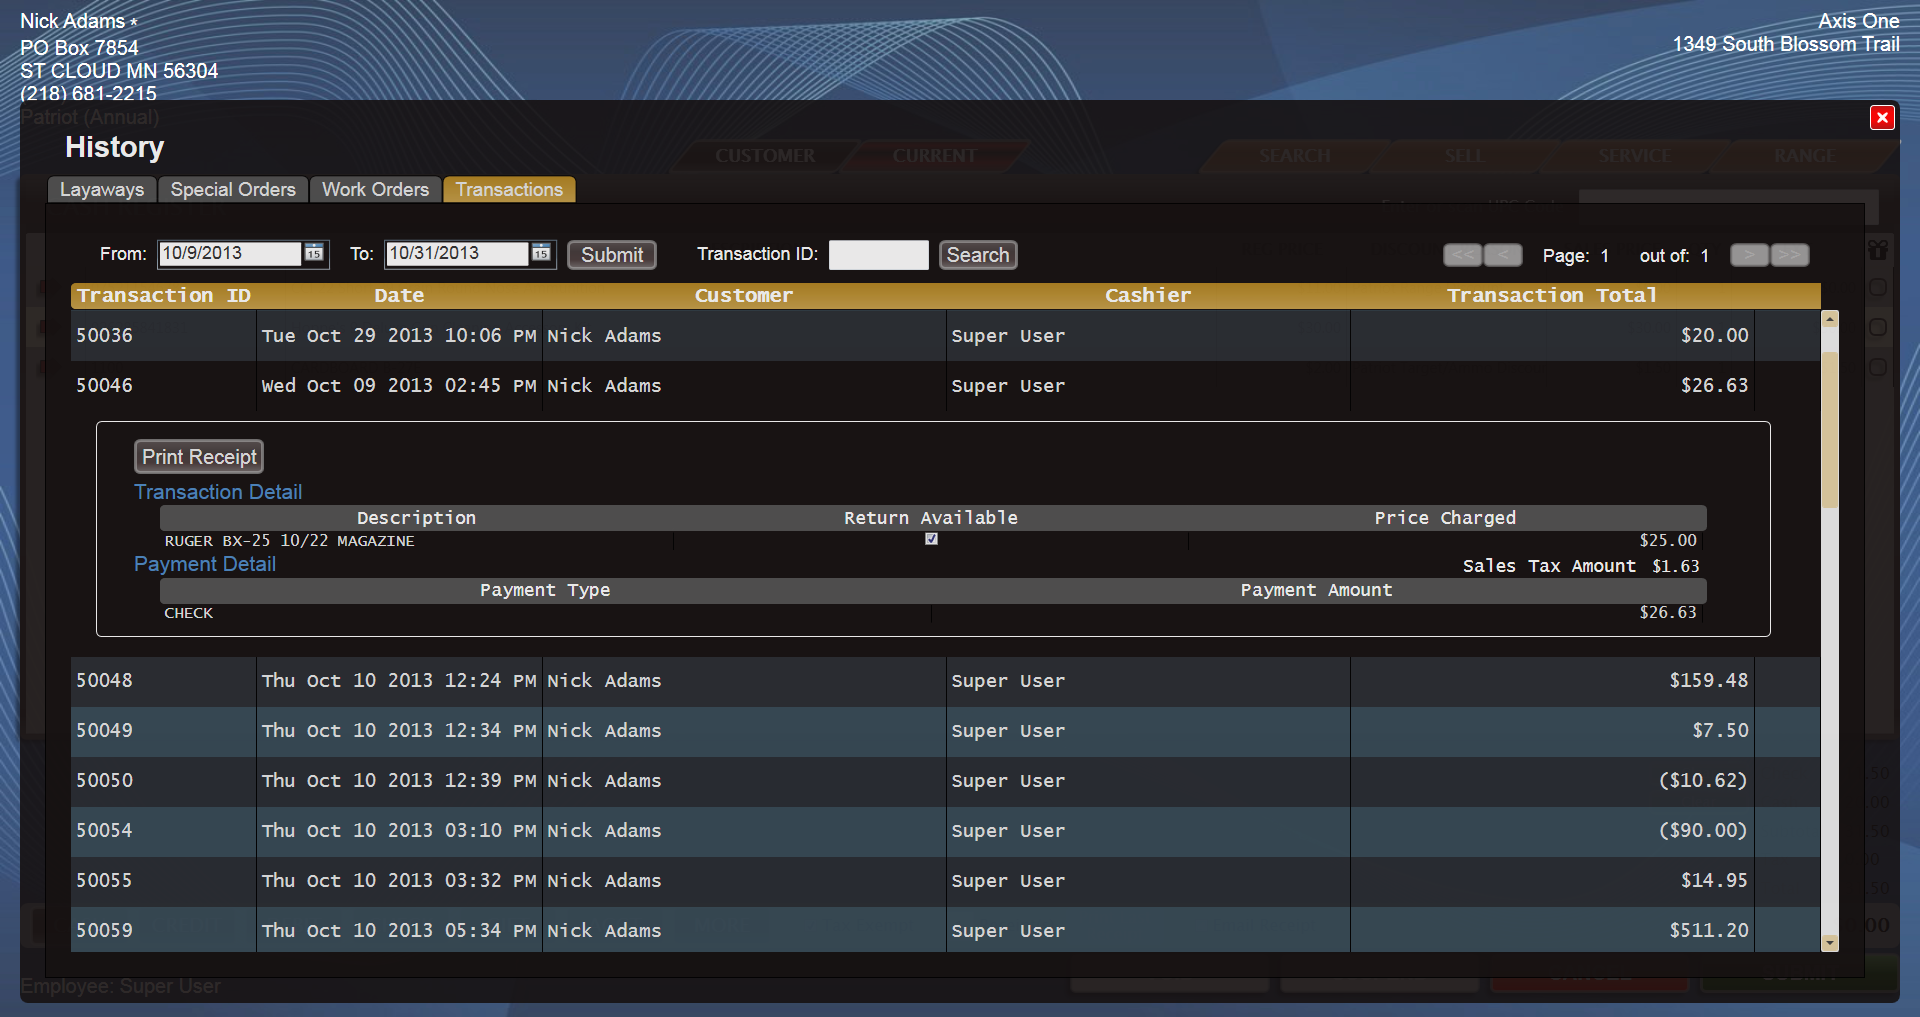The width and height of the screenshot is (1920, 1017).
Task: Click the Wed Oct 09 2013 02:45 PM date
Action: click(399, 386)
